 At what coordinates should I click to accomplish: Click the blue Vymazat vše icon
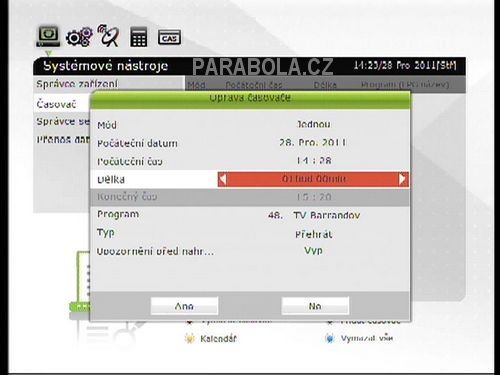coord(330,338)
